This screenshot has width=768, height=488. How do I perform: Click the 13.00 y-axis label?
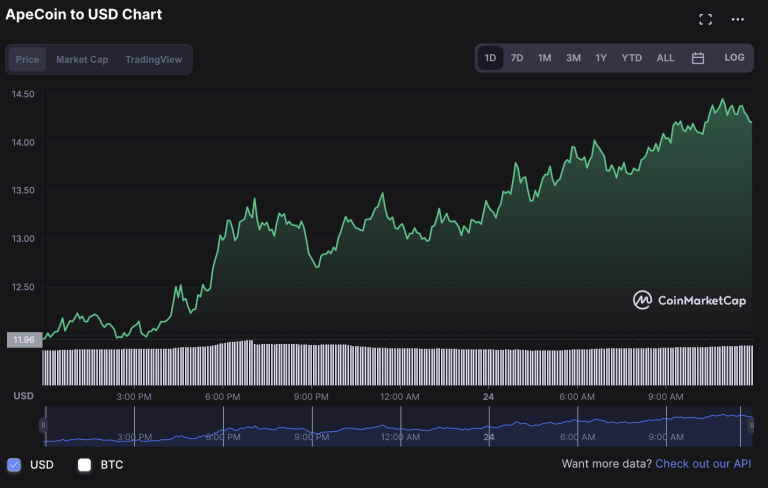coord(23,239)
